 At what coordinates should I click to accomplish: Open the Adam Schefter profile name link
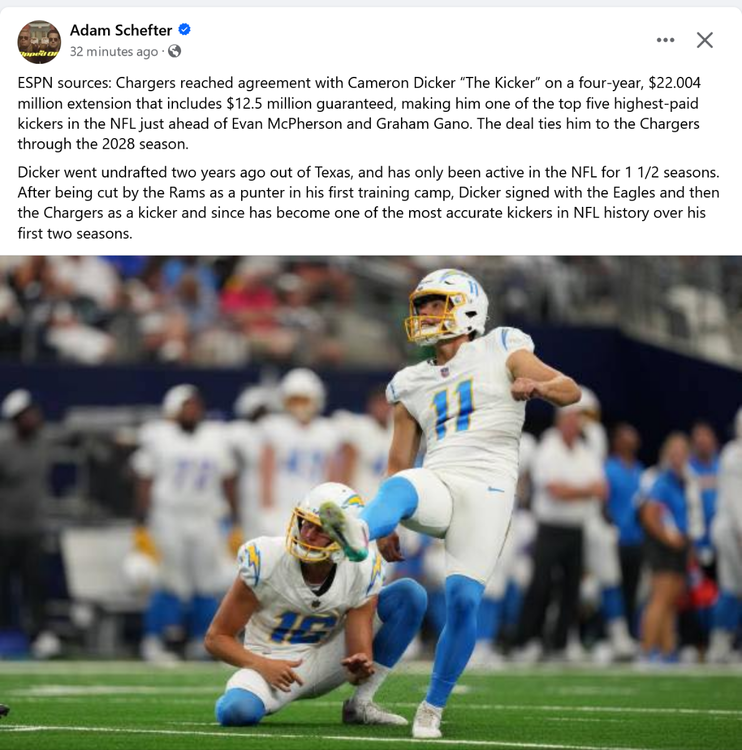click(121, 30)
